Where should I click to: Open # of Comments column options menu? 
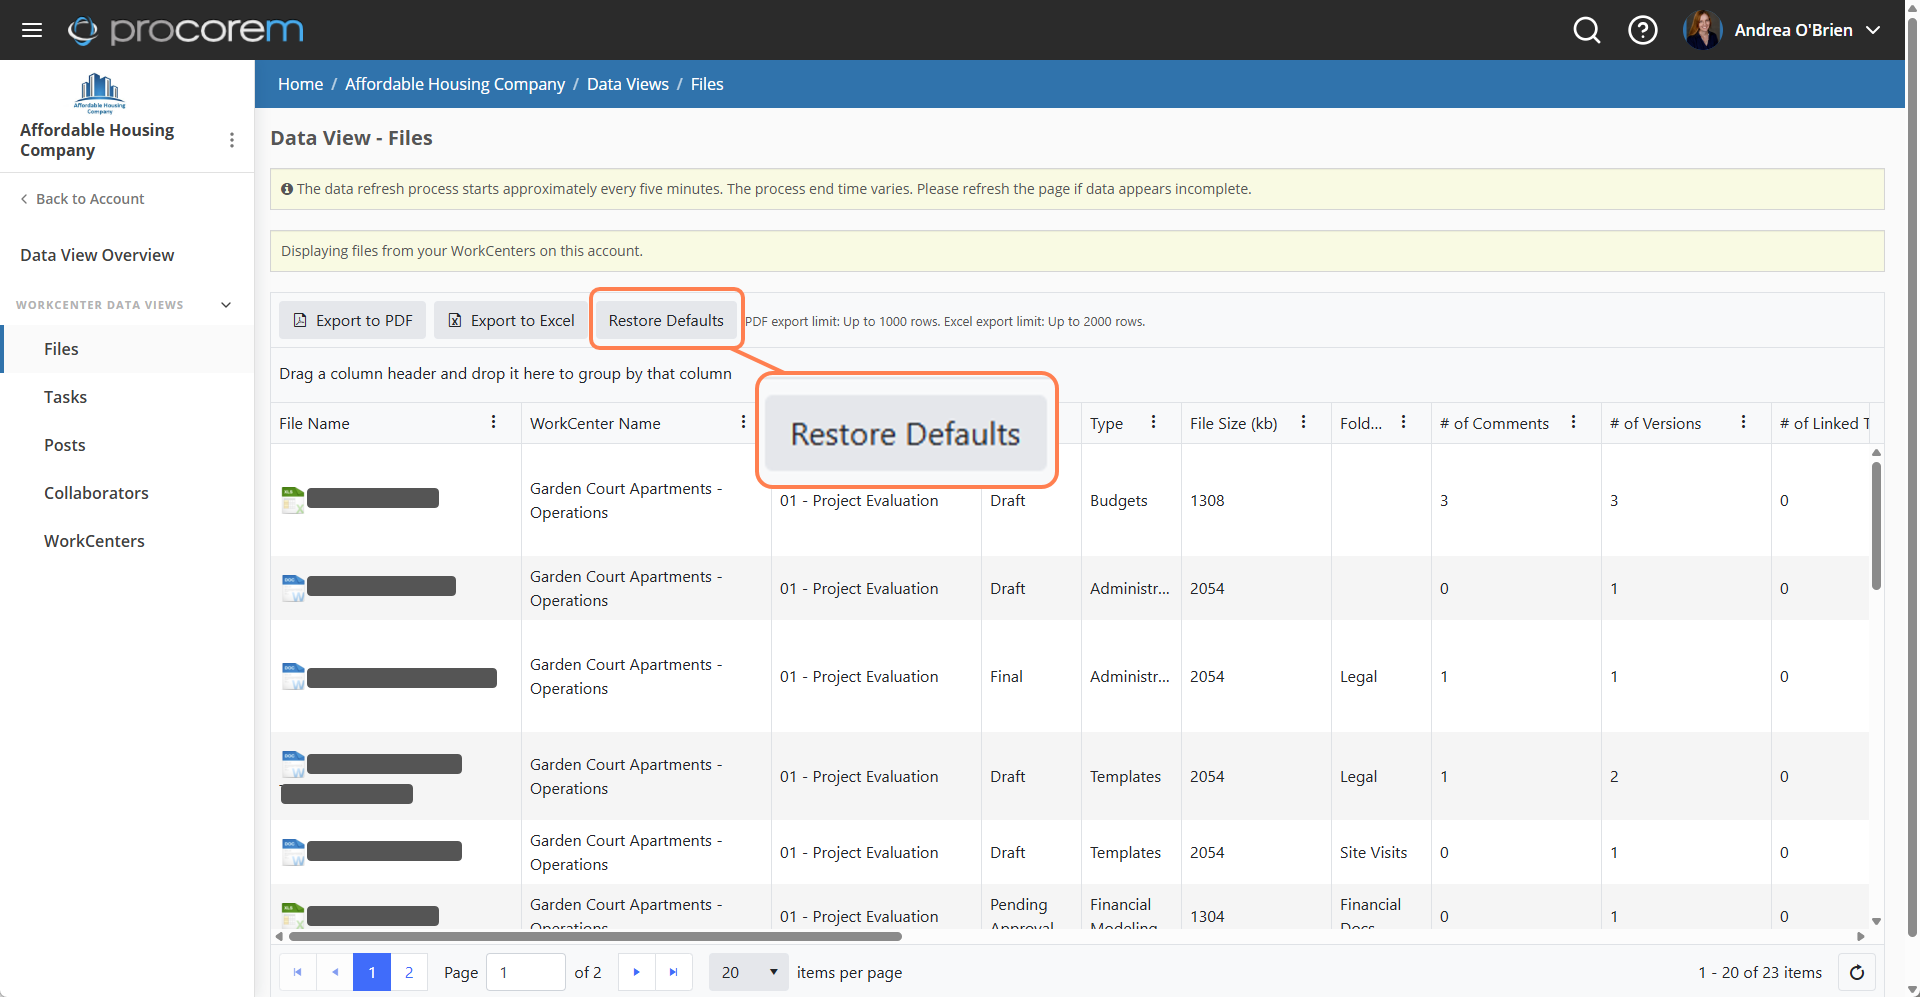coord(1574,422)
